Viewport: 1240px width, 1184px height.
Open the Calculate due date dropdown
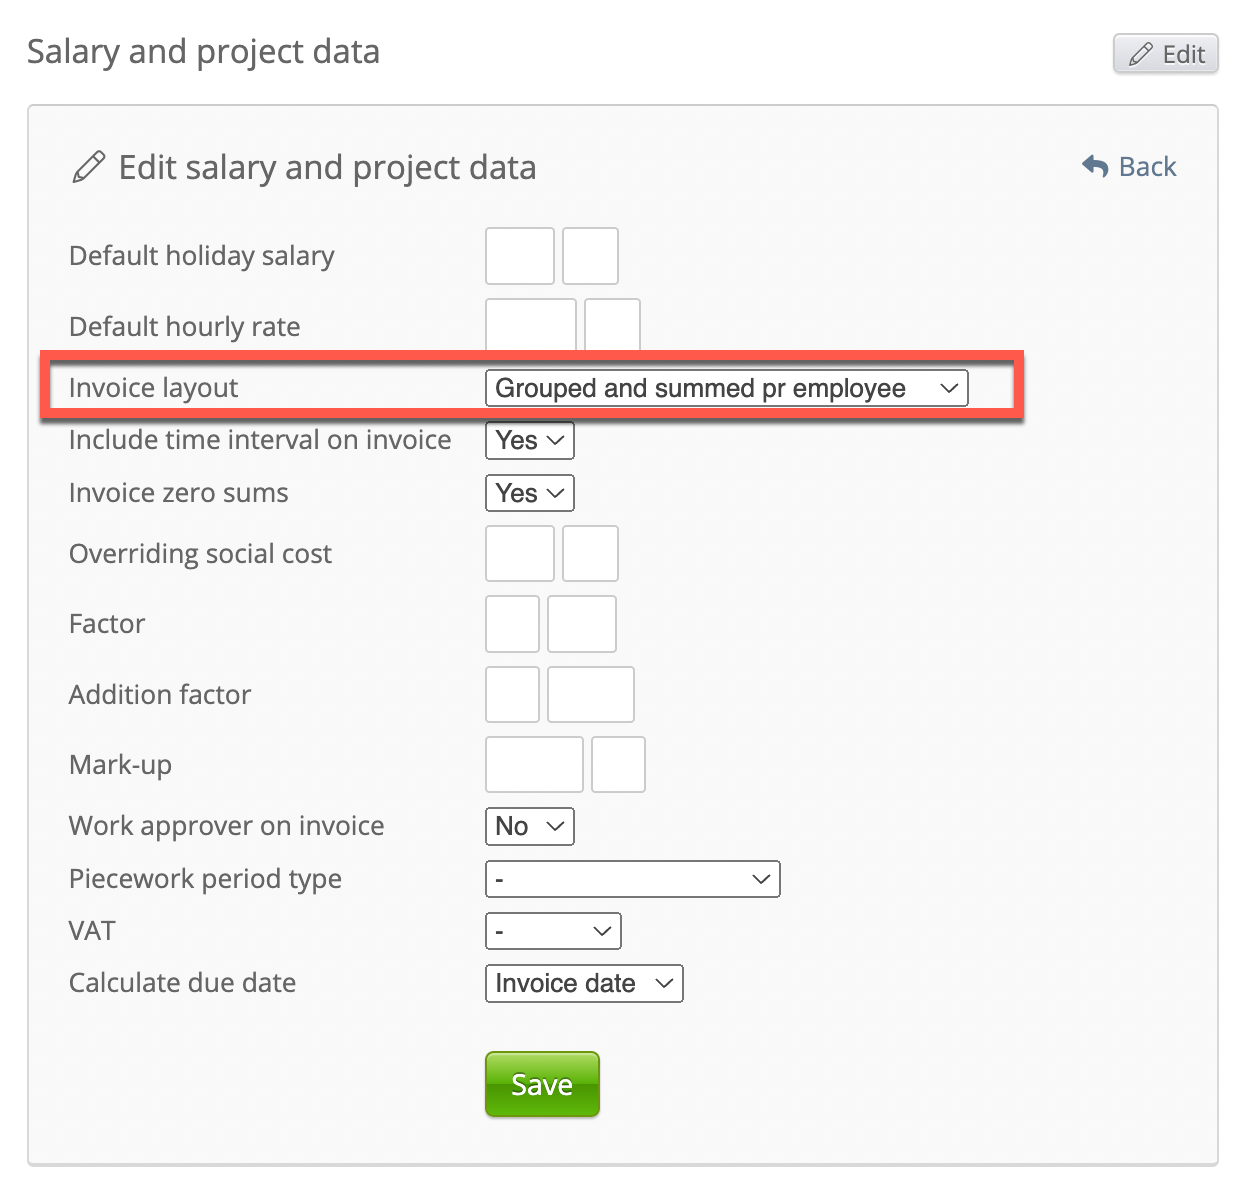pos(584,983)
